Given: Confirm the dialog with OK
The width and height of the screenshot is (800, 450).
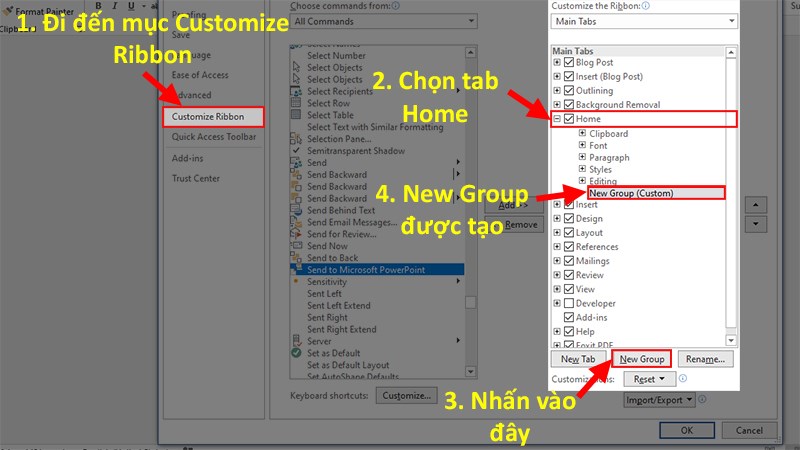Looking at the screenshot, I should pyautogui.click(x=687, y=430).
